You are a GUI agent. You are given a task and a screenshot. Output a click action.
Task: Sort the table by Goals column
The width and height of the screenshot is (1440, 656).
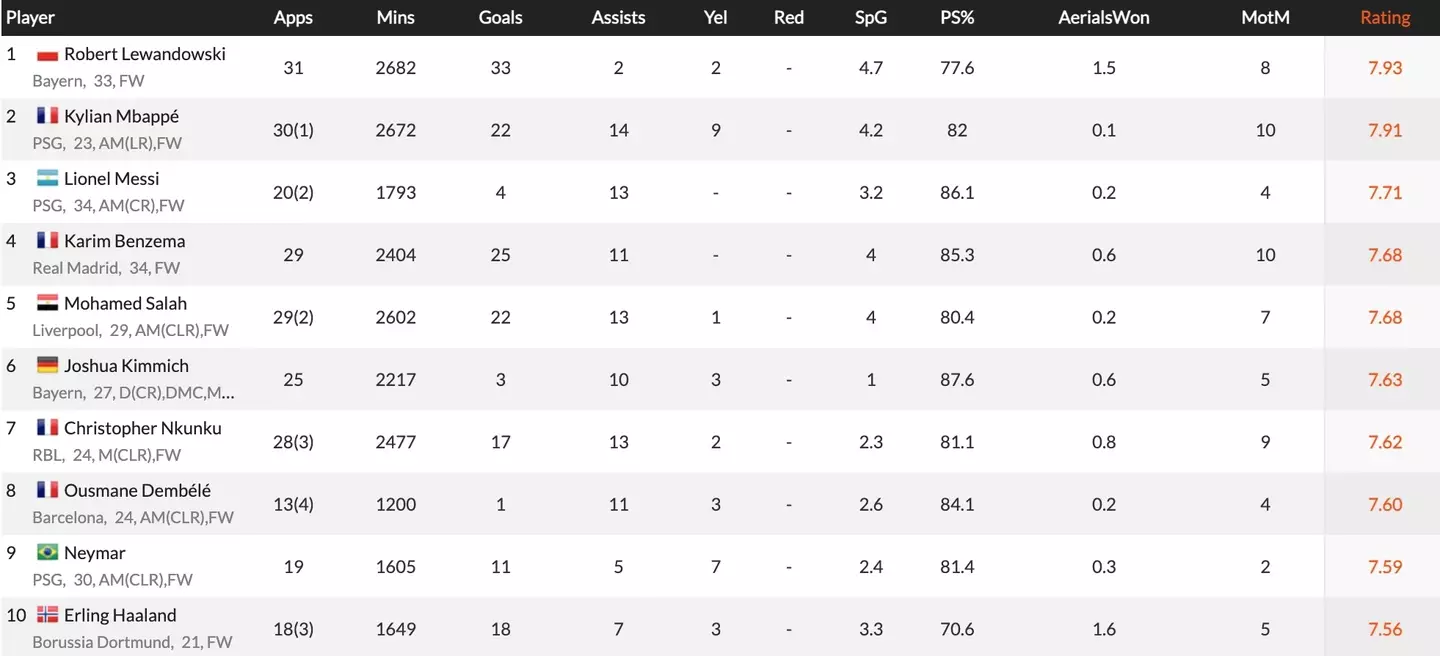[x=500, y=17]
